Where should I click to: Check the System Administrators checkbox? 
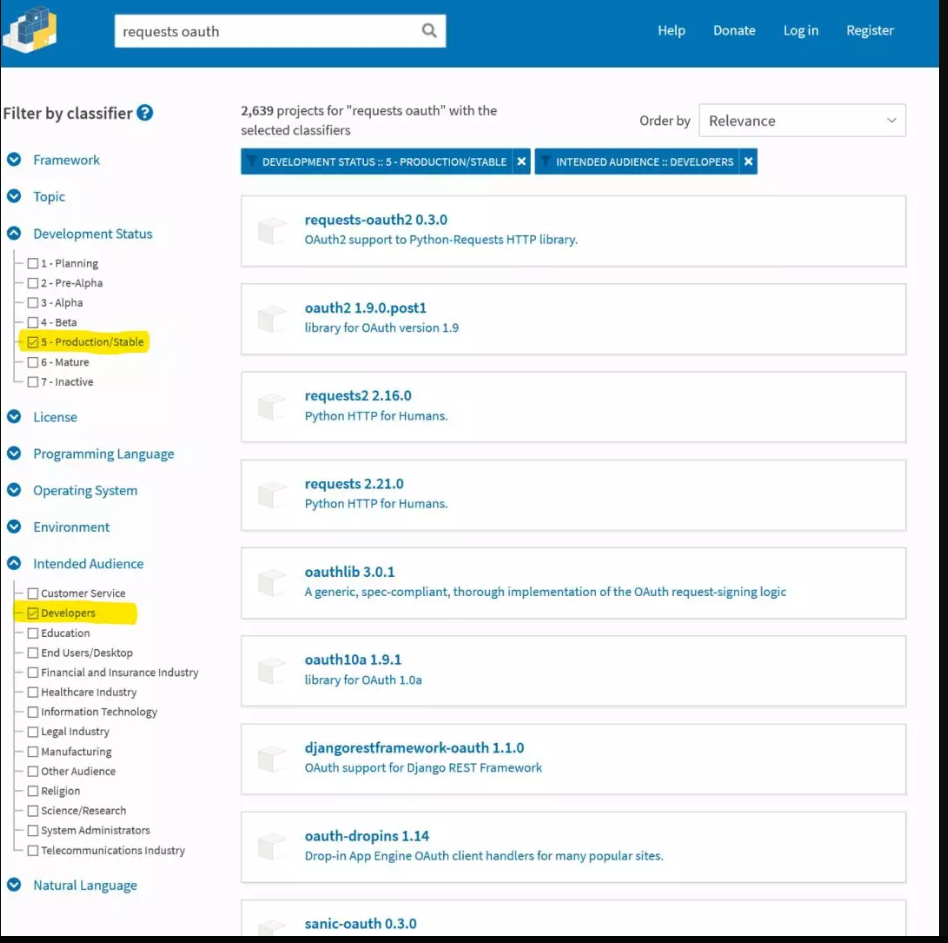click(33, 831)
